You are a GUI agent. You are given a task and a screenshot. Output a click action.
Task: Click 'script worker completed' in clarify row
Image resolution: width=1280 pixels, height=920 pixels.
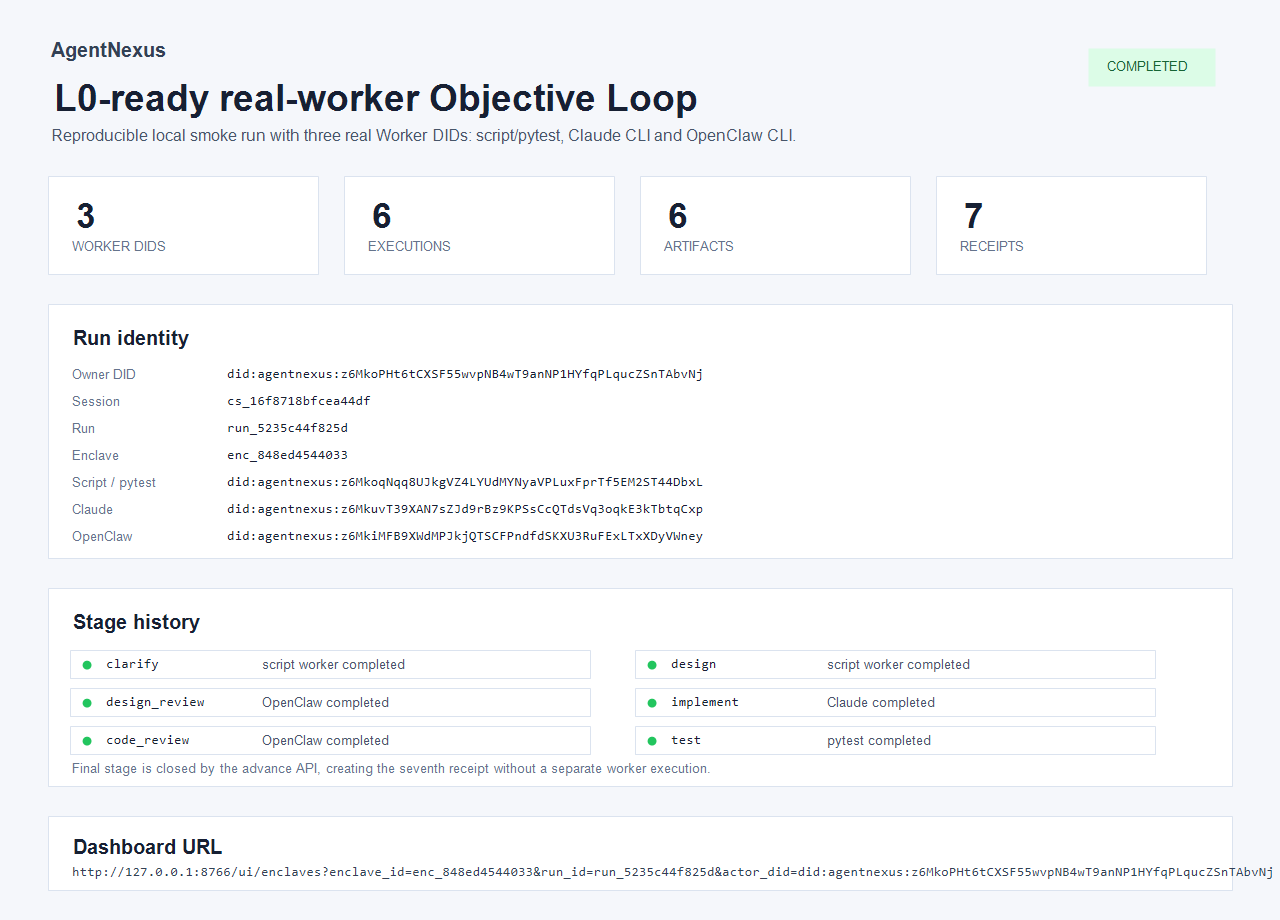(x=333, y=665)
